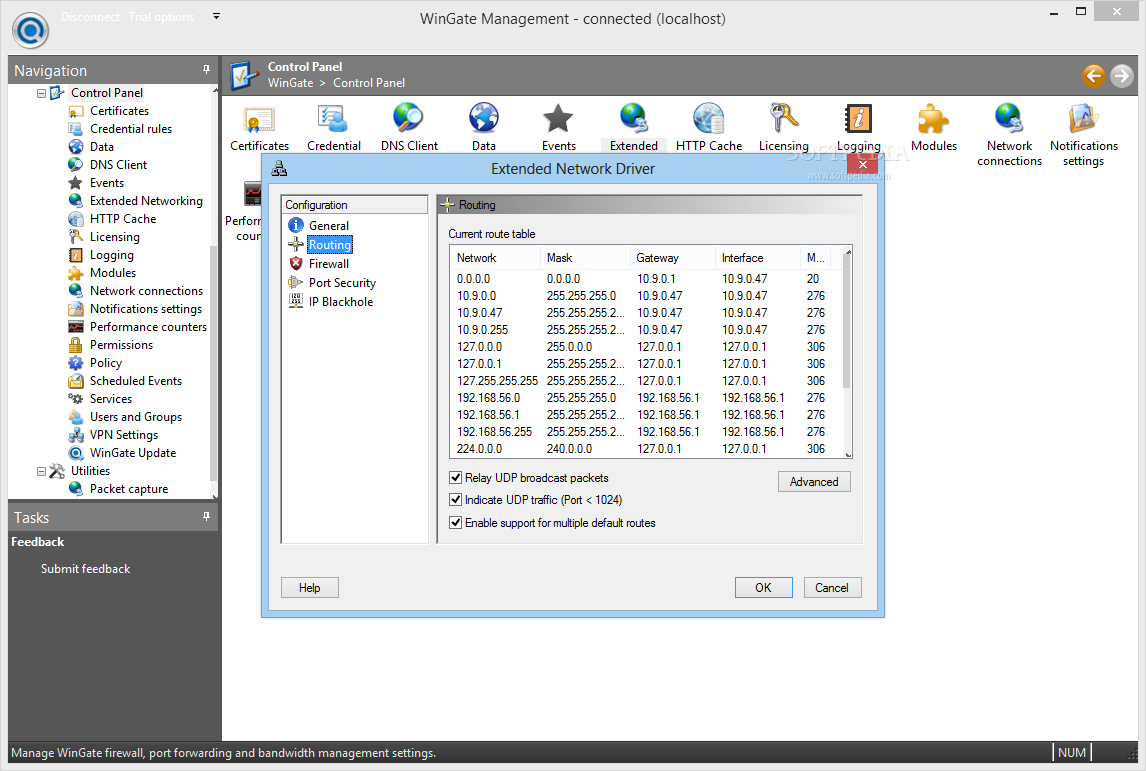Image resolution: width=1146 pixels, height=771 pixels.
Task: Click Trial options in the title bar
Action: point(161,17)
